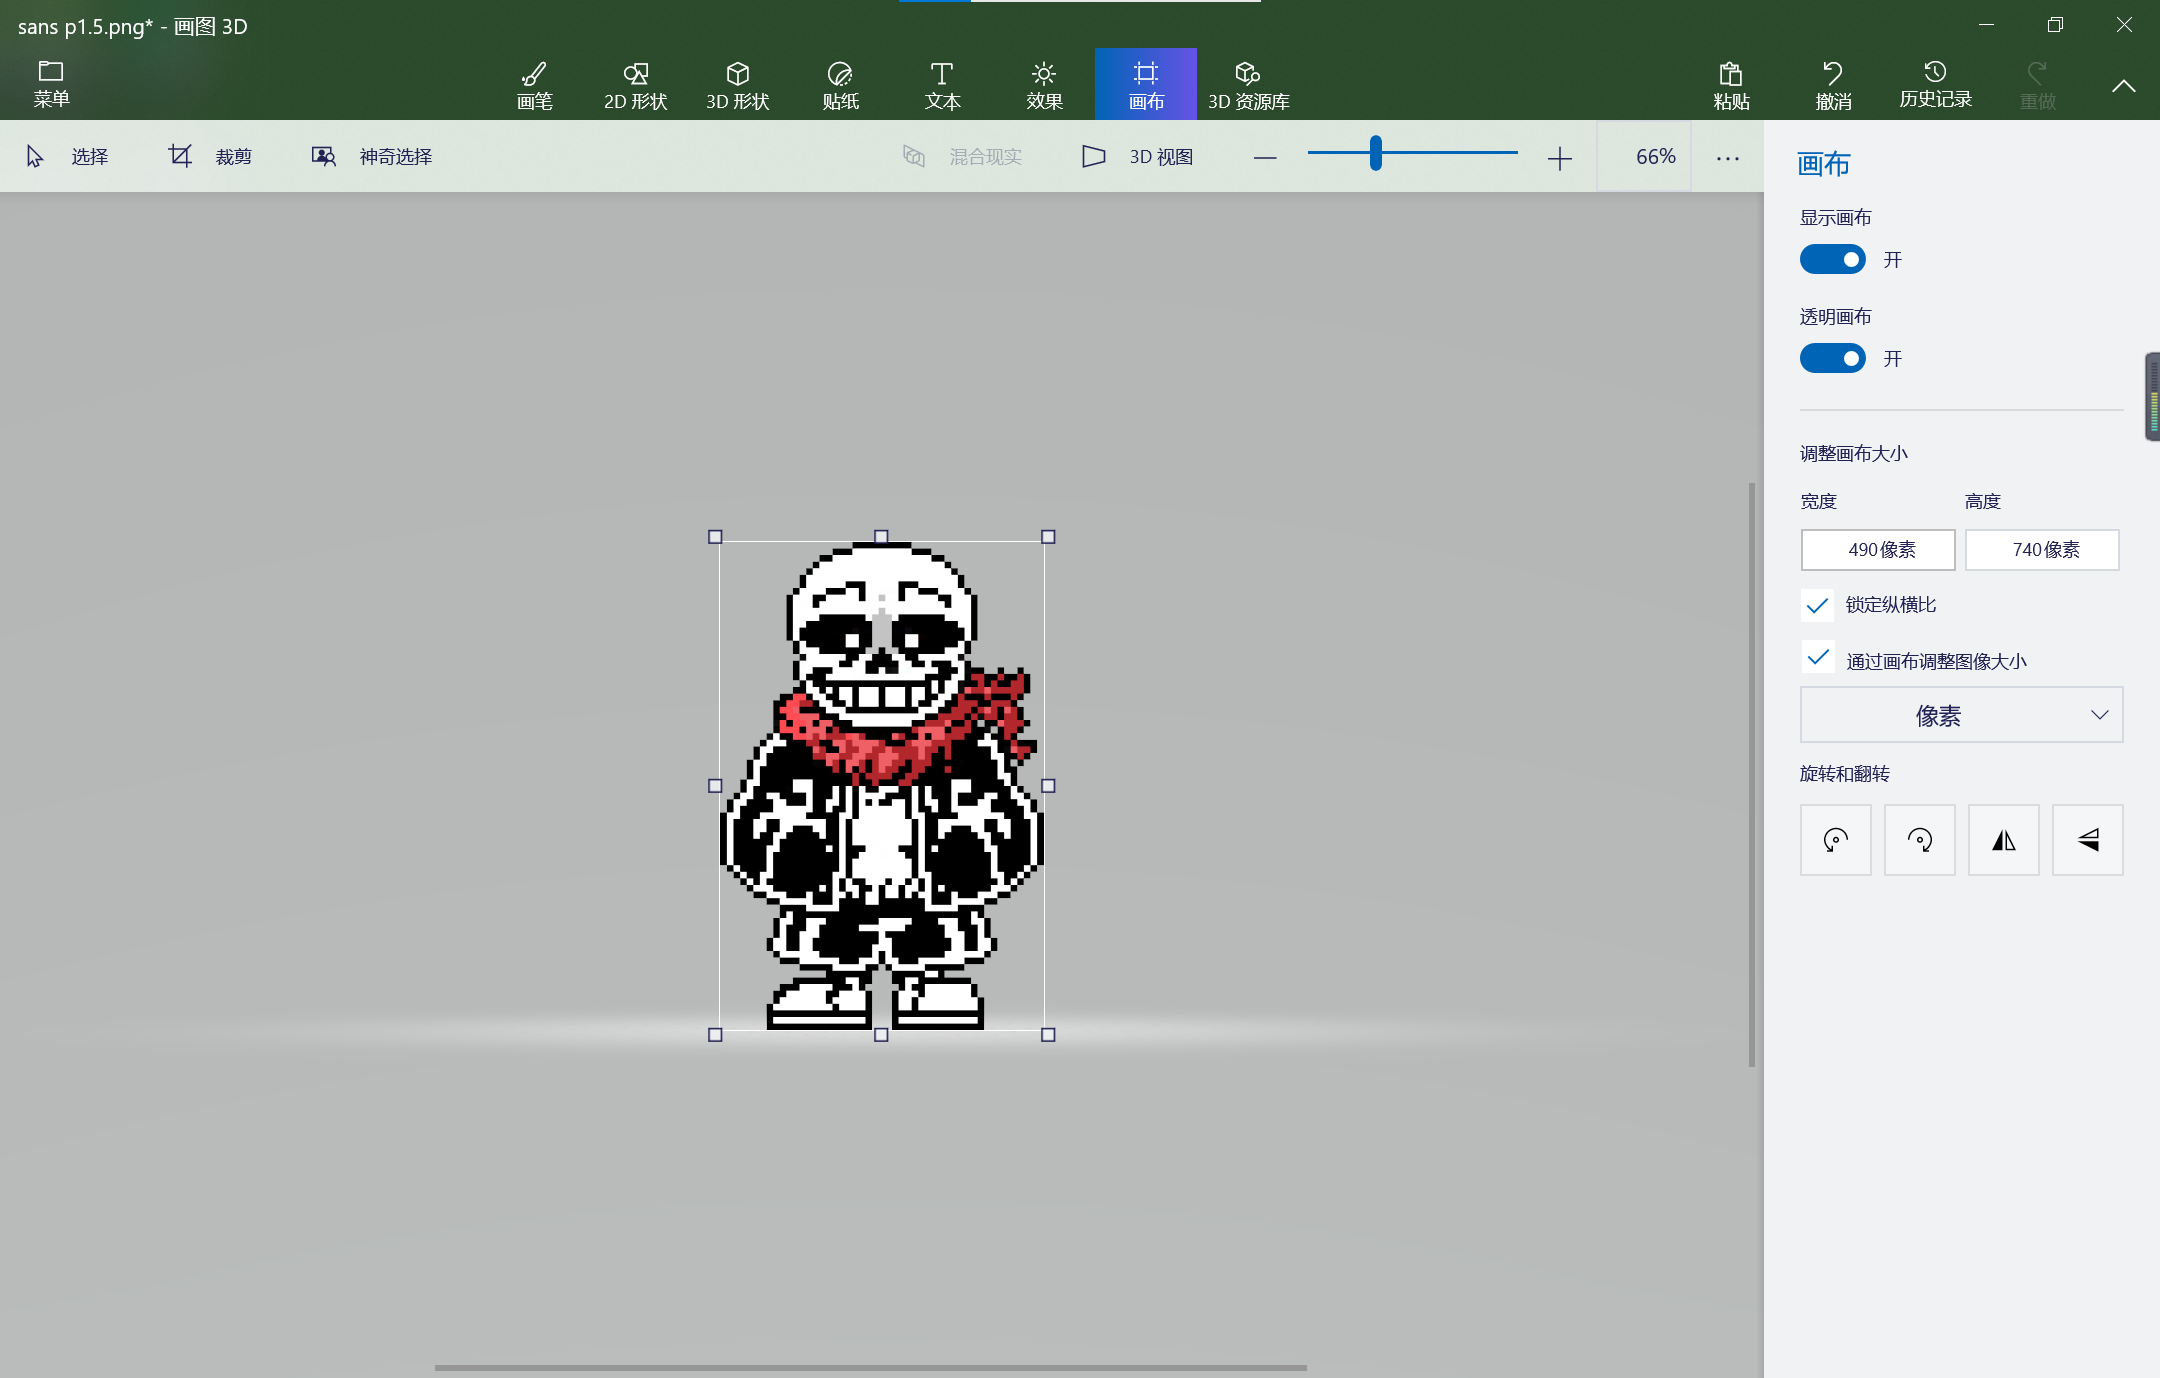Click the bottom-left canvas resize handle
This screenshot has height=1378, width=2160.
click(715, 1035)
